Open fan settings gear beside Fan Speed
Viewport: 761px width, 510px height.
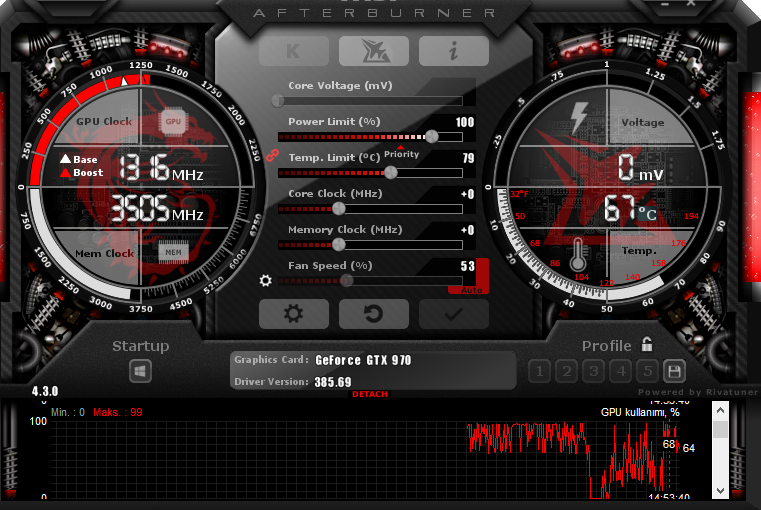point(265,280)
